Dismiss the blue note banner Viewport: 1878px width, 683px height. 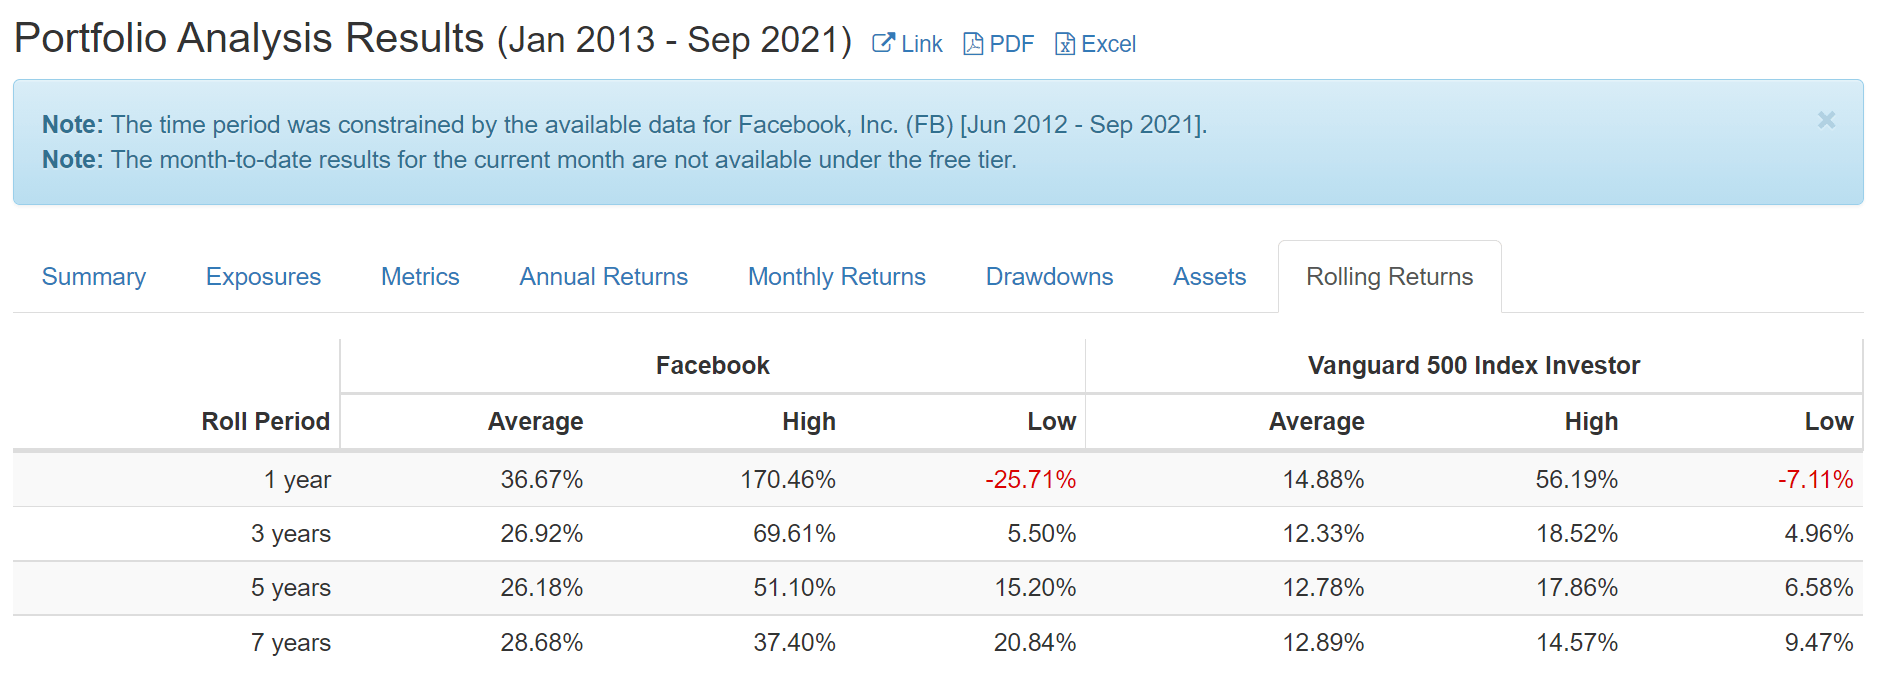(x=1826, y=120)
